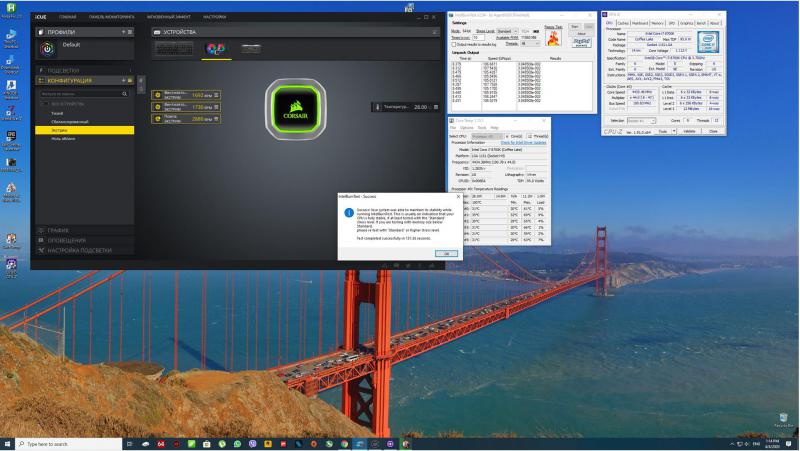The width and height of the screenshot is (800, 451).
Task: Add a configuration preset with plus icon
Action: 123,81
